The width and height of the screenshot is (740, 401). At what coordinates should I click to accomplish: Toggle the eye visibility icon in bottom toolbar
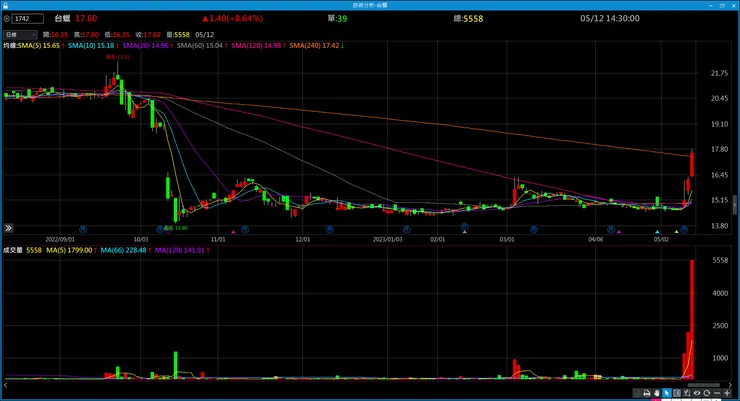(x=697, y=393)
